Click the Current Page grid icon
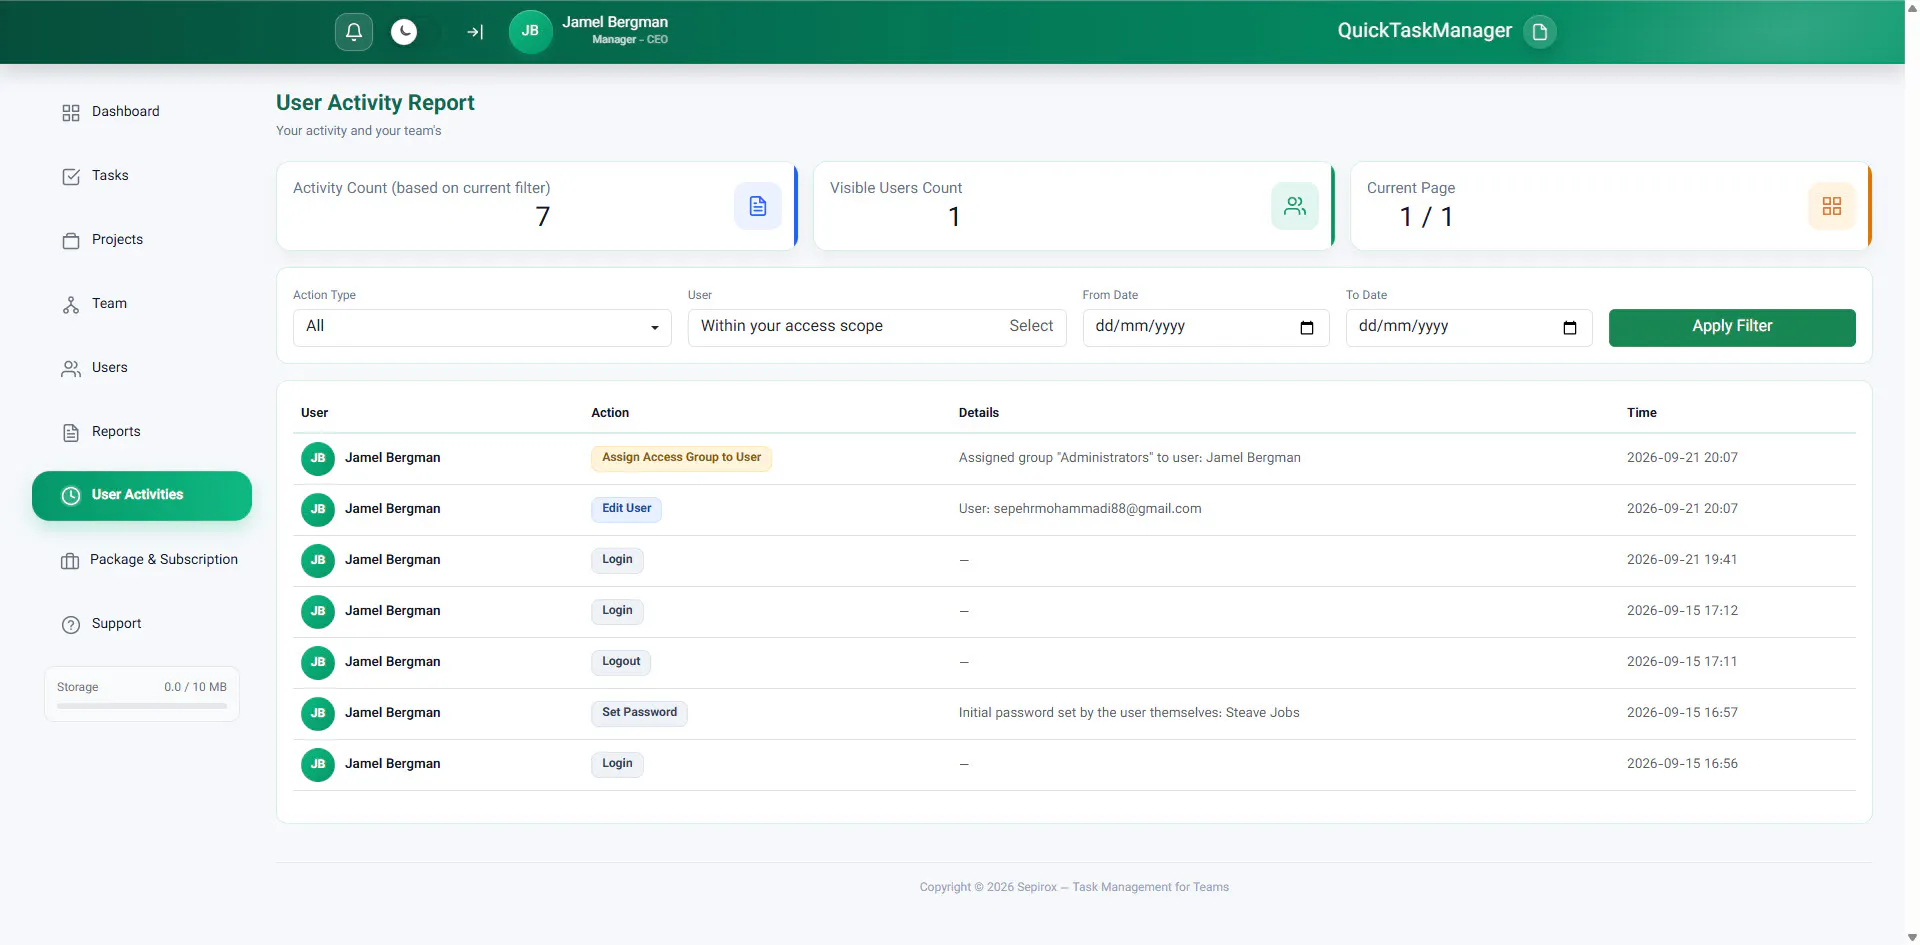This screenshot has height=945, width=1920. (x=1832, y=206)
